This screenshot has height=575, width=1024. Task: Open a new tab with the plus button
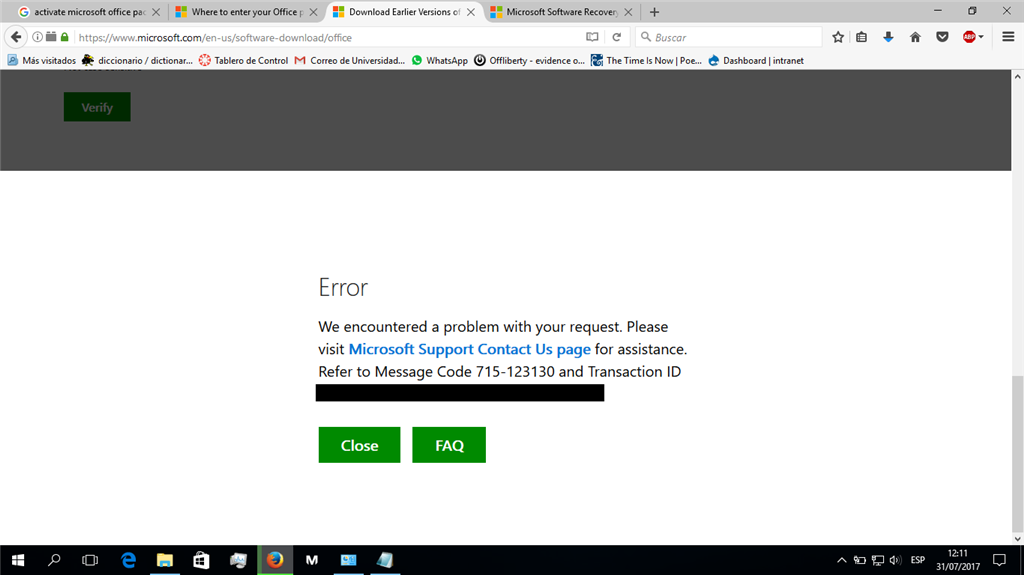(x=654, y=12)
